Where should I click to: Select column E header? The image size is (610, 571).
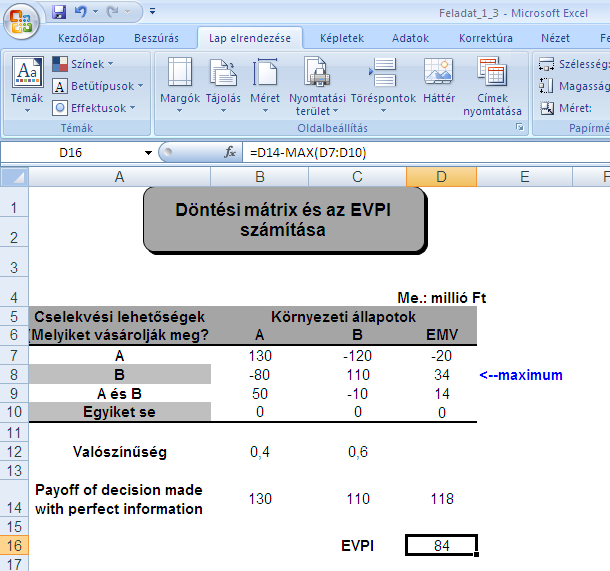tap(524, 177)
